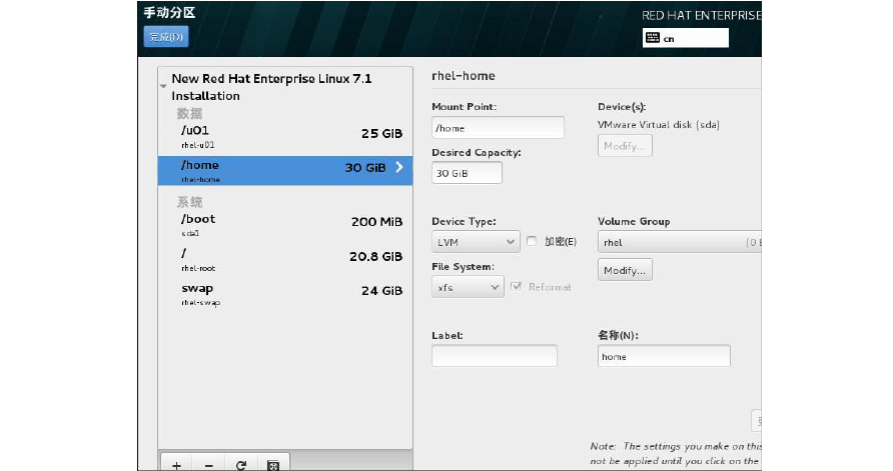
Task: Click Modify button under Volume Group
Action: (625, 270)
